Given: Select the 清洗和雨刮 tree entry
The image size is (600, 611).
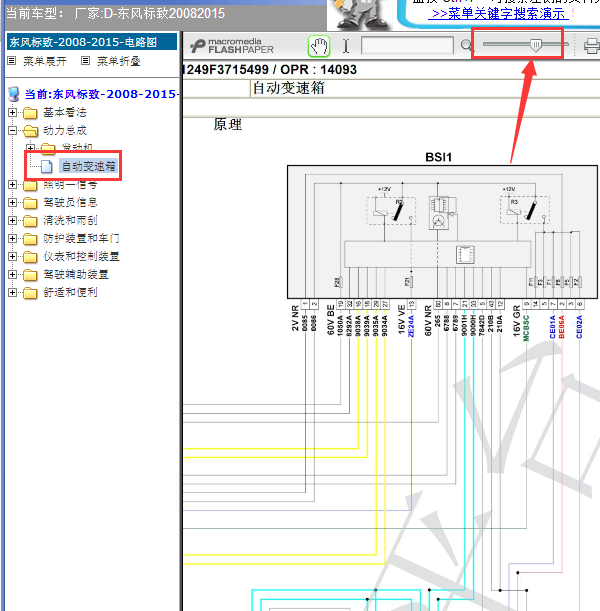Looking at the screenshot, I should click(x=70, y=220).
